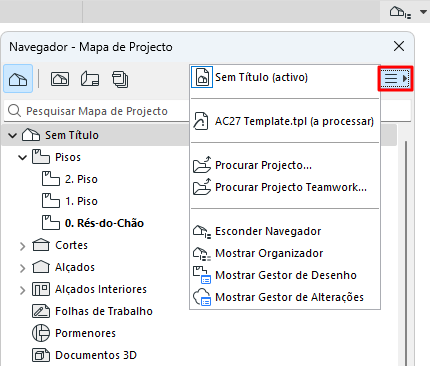Click the Folhas de Trabalho worksheet icon

41,311
